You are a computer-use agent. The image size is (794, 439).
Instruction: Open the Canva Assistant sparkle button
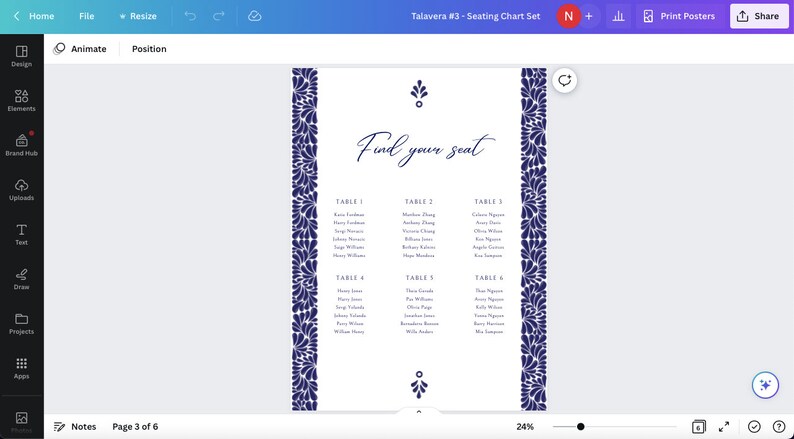[x=765, y=385]
